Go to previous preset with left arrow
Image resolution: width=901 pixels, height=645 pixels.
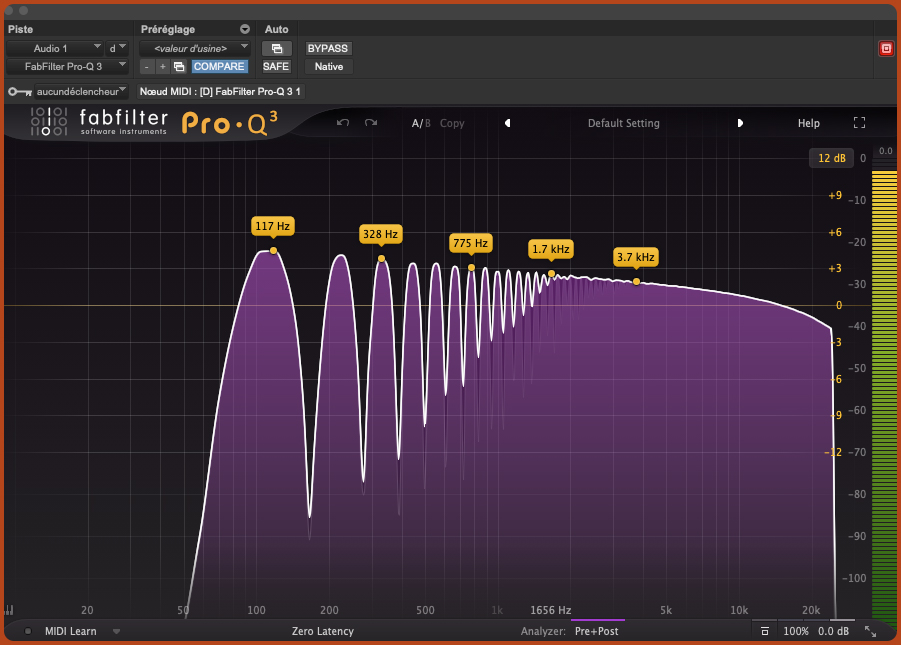(507, 123)
